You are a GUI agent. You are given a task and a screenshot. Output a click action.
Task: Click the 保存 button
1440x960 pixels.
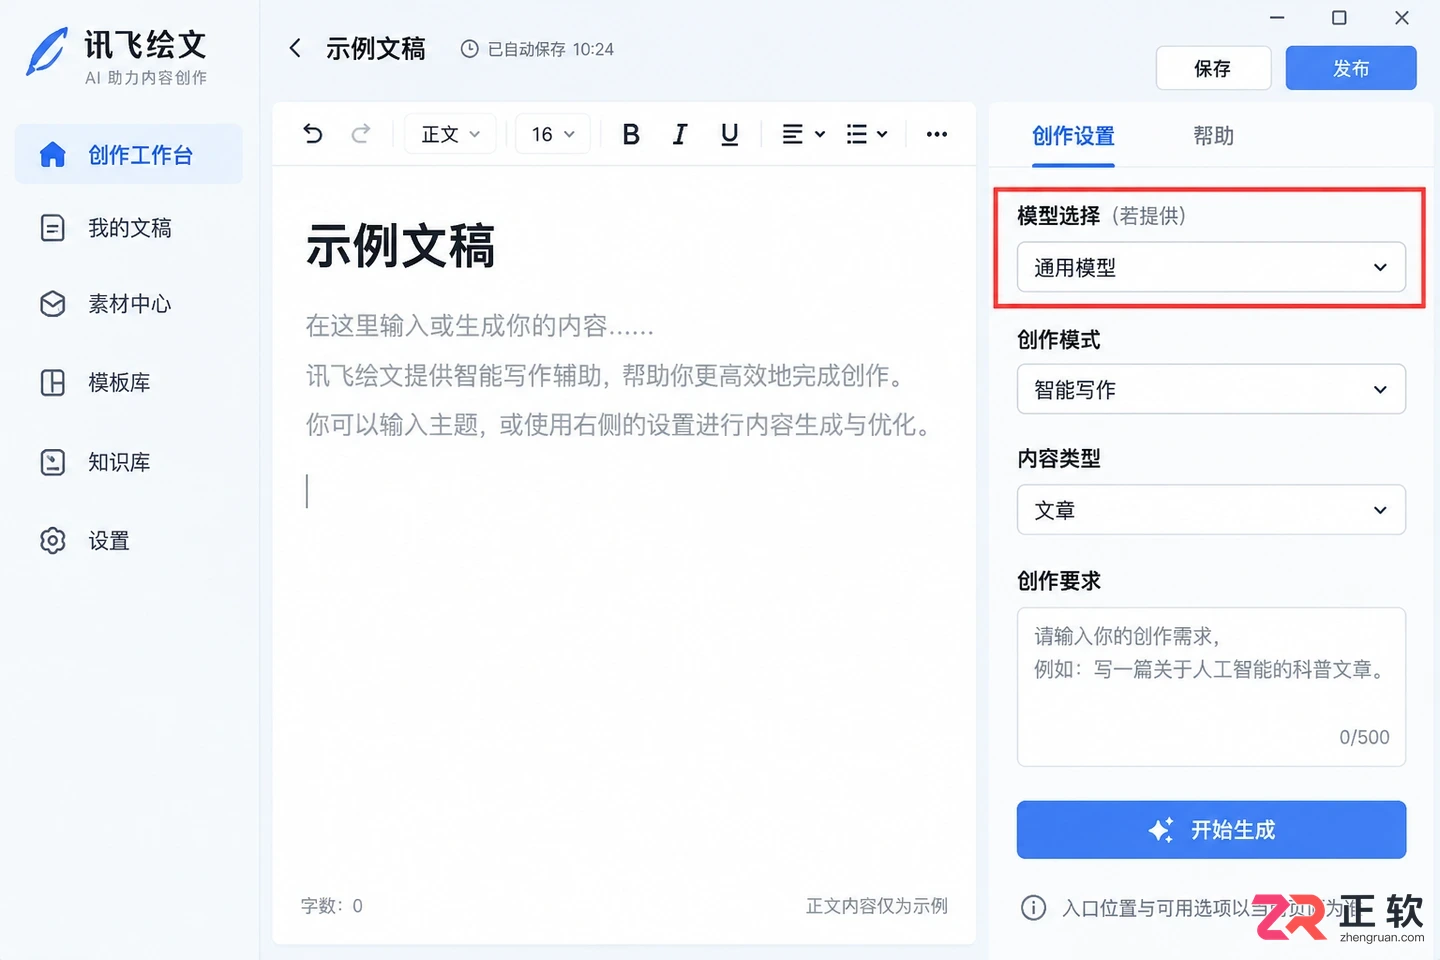[1213, 68]
